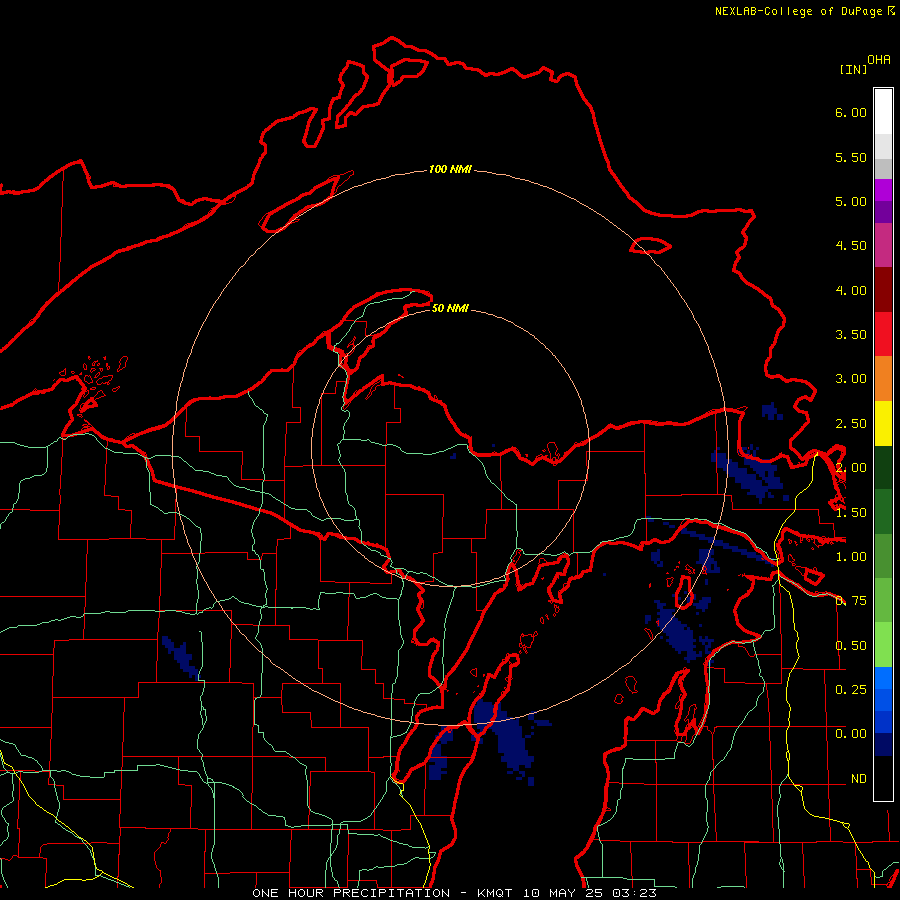The height and width of the screenshot is (900, 900).
Task: Pick the yellow swatch beside 2.50
Action: (x=883, y=423)
